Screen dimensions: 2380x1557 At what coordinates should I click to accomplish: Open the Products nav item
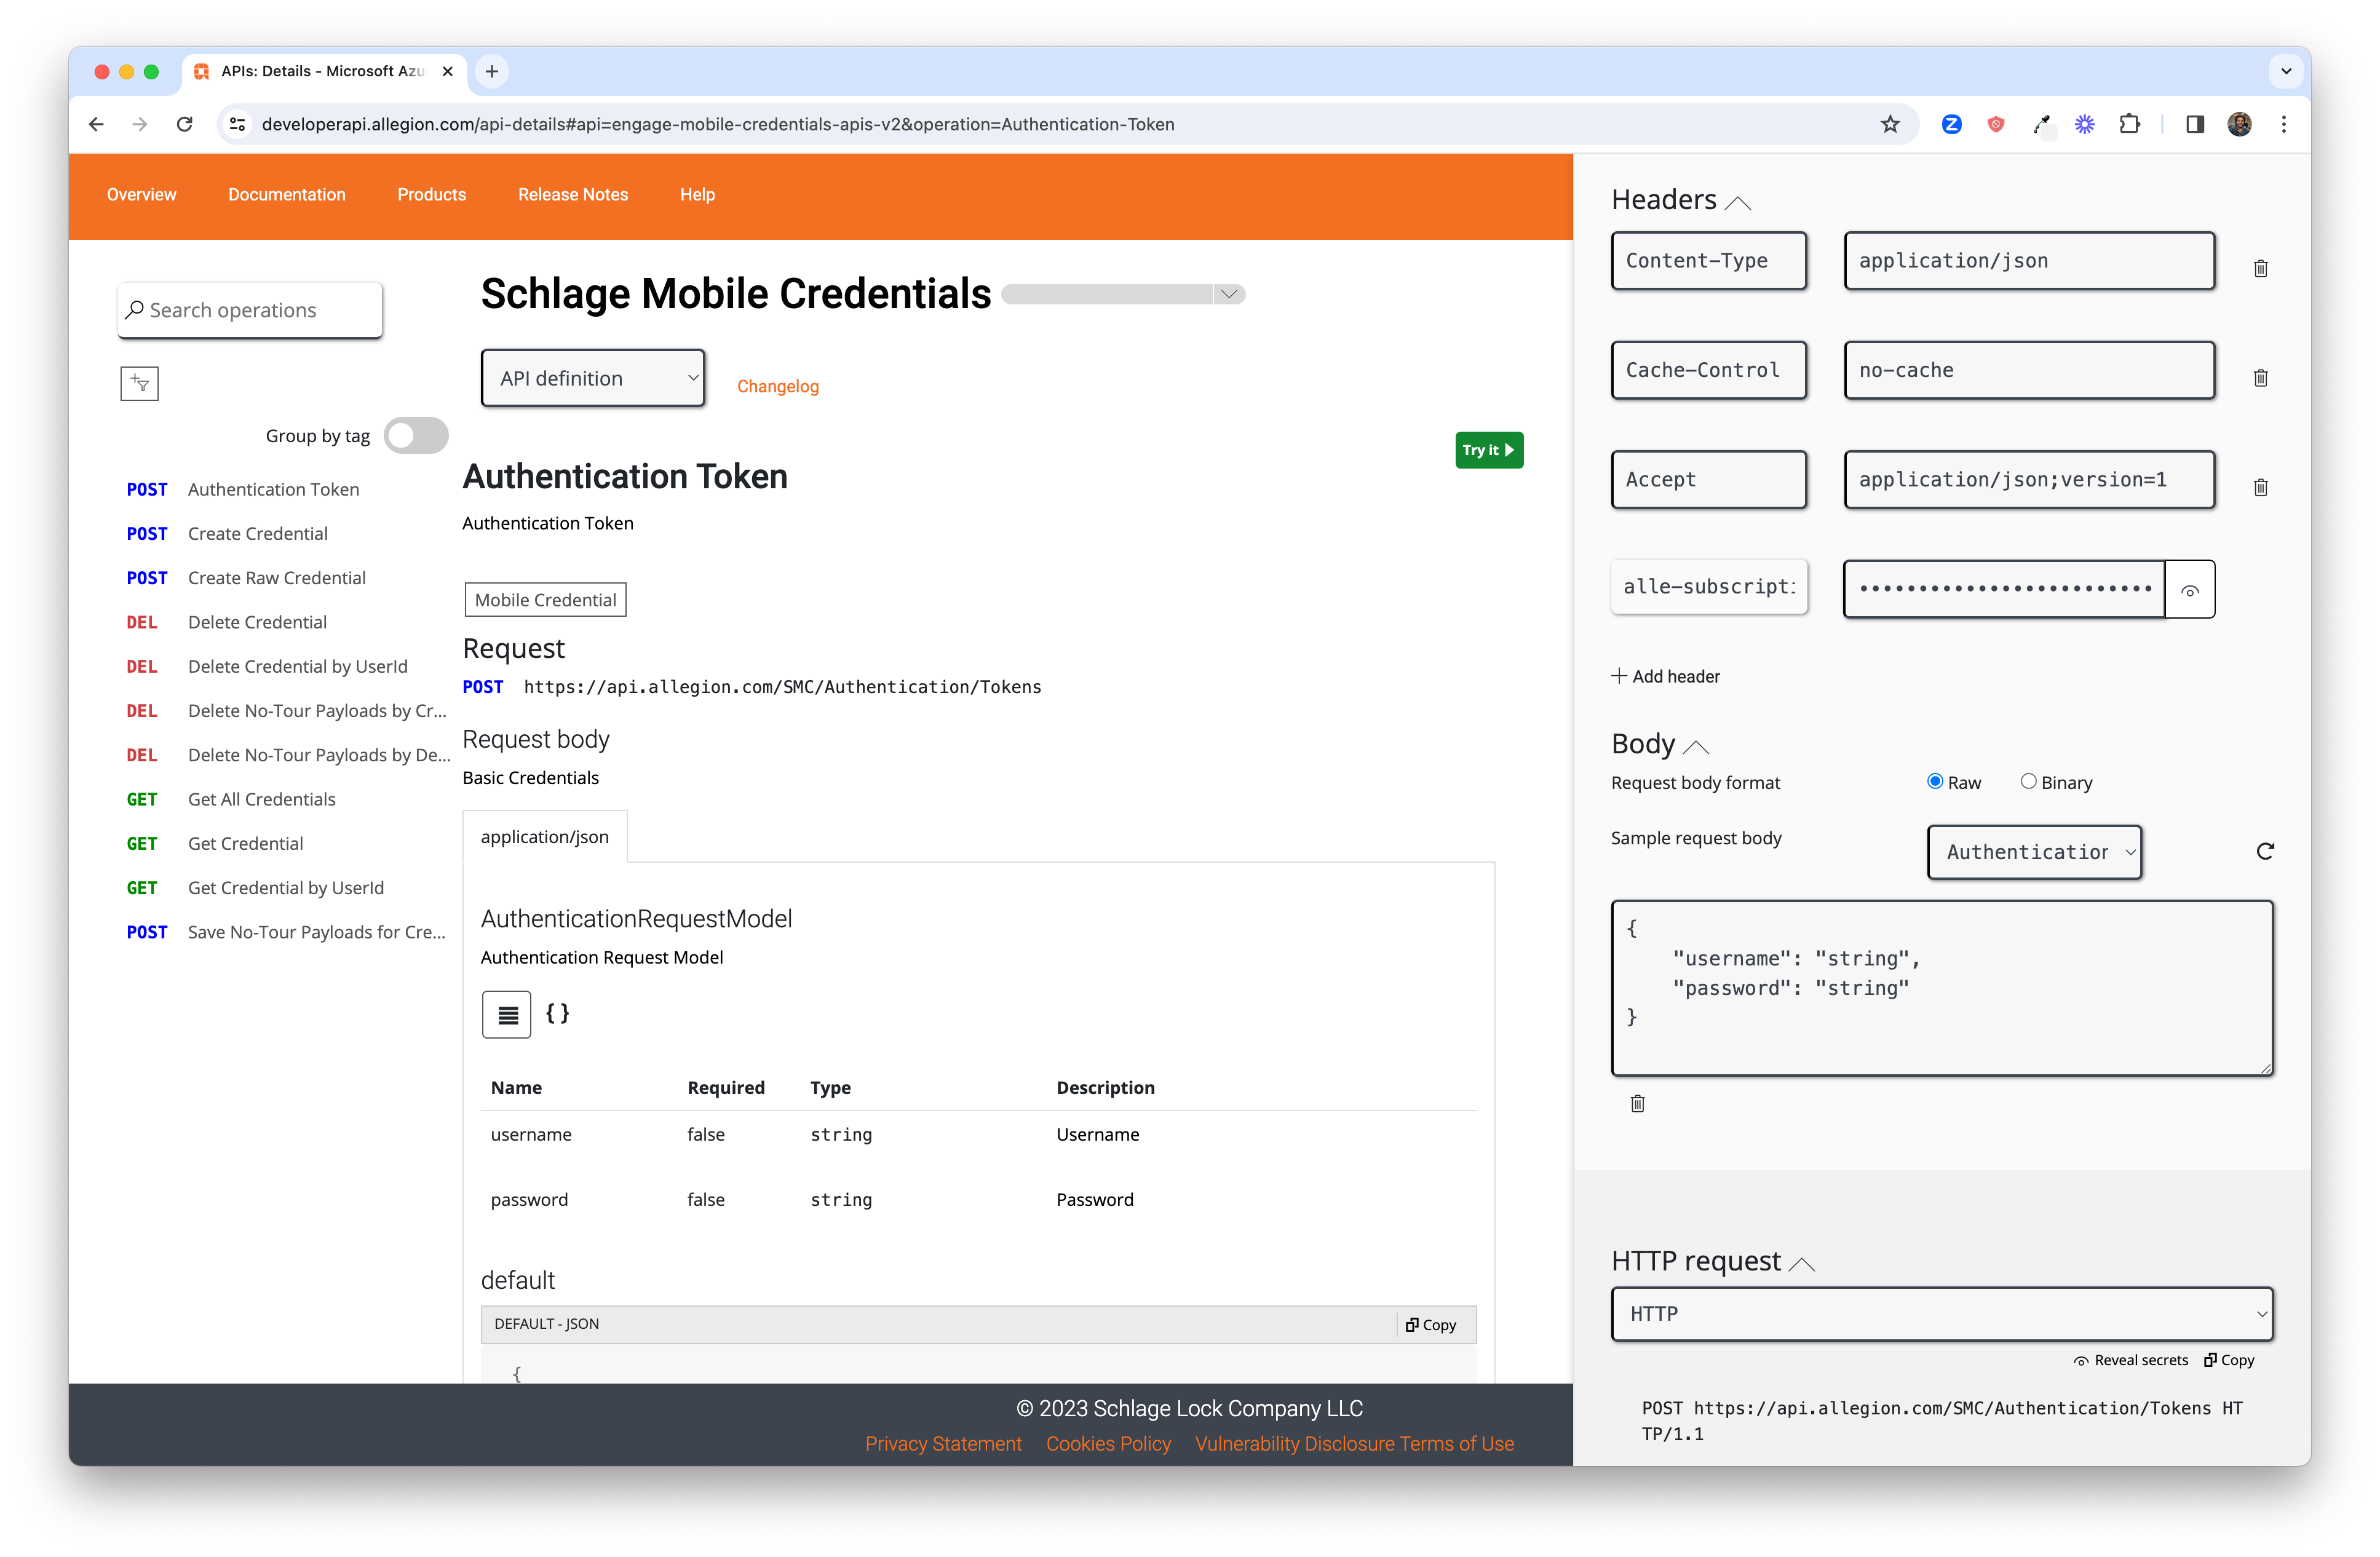(x=431, y=194)
